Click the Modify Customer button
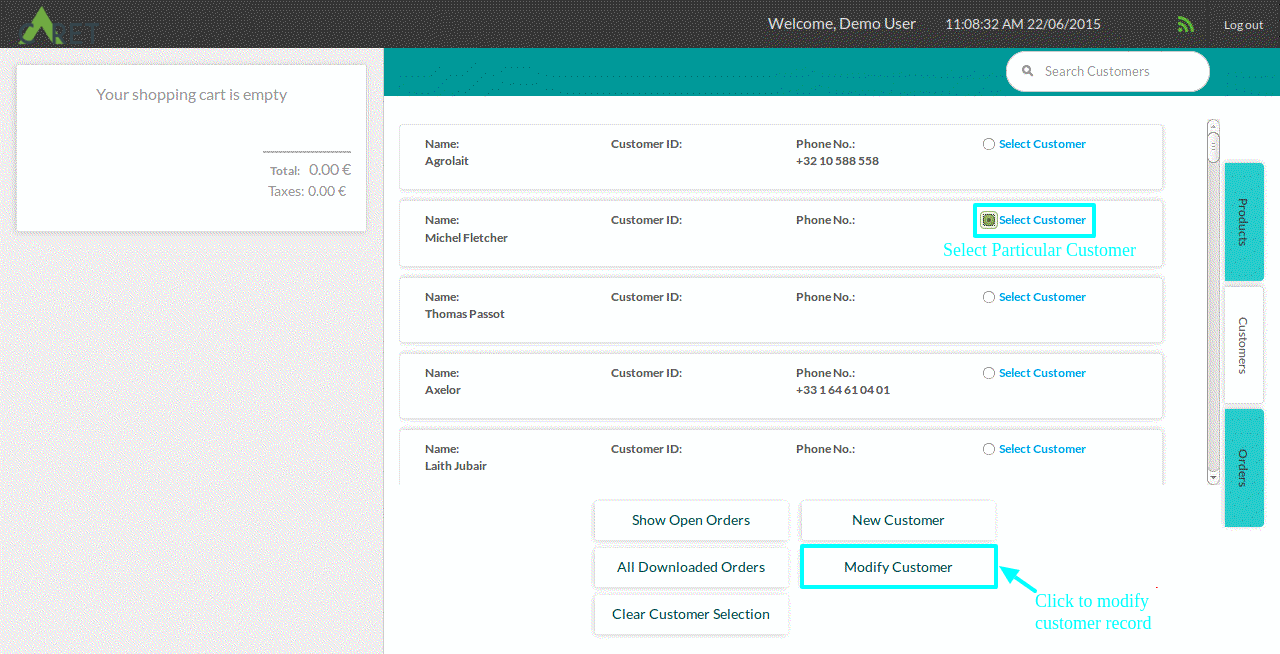This screenshot has width=1280, height=654. click(897, 566)
